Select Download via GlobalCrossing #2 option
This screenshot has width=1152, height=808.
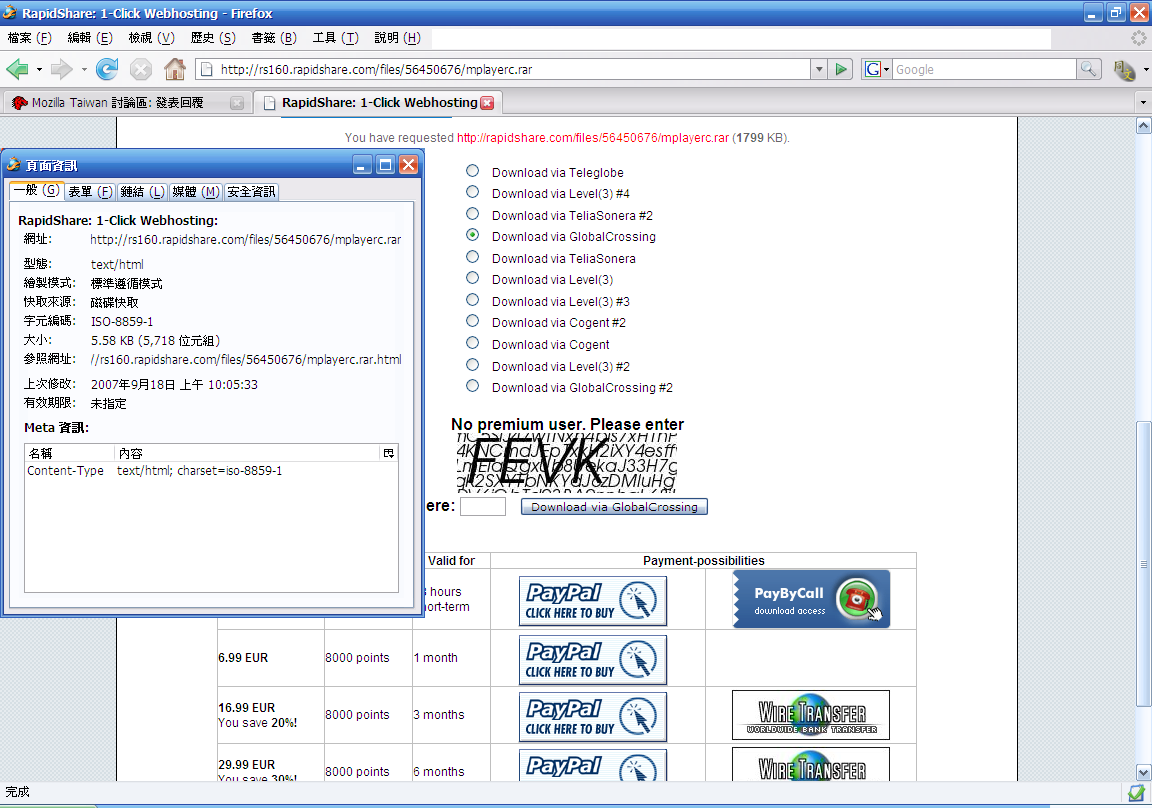coord(472,386)
